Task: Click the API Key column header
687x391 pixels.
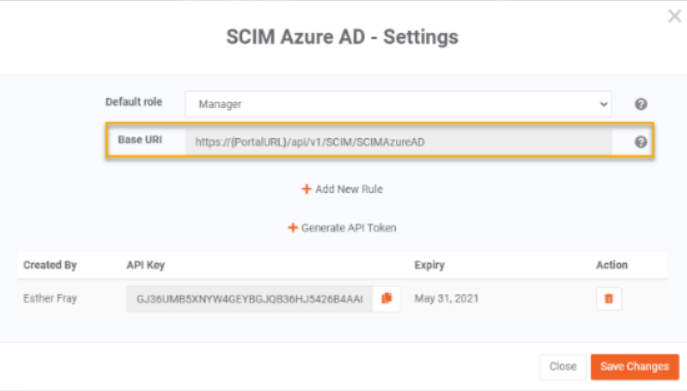Action: pos(145,265)
